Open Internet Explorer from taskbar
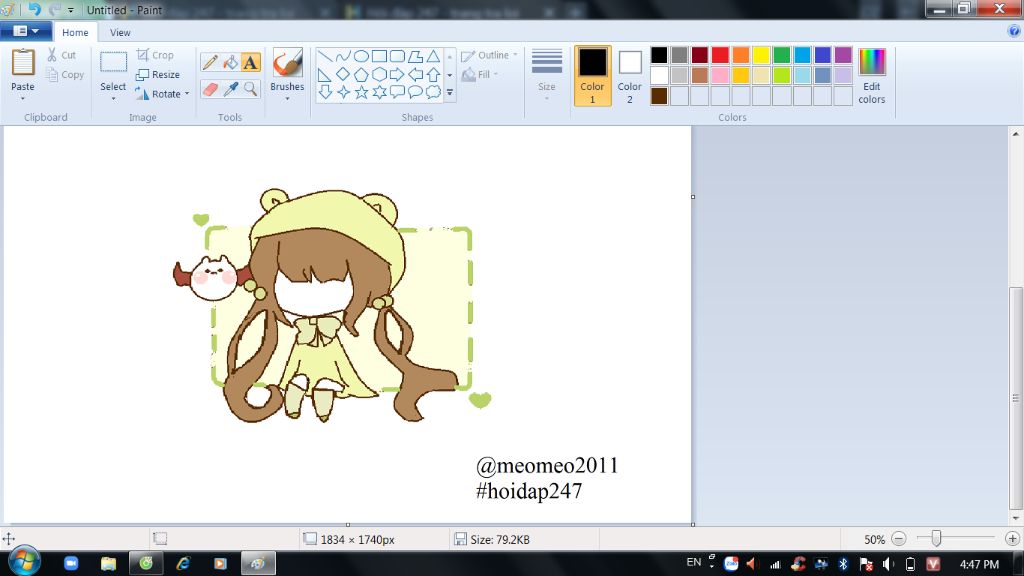 click(x=183, y=563)
